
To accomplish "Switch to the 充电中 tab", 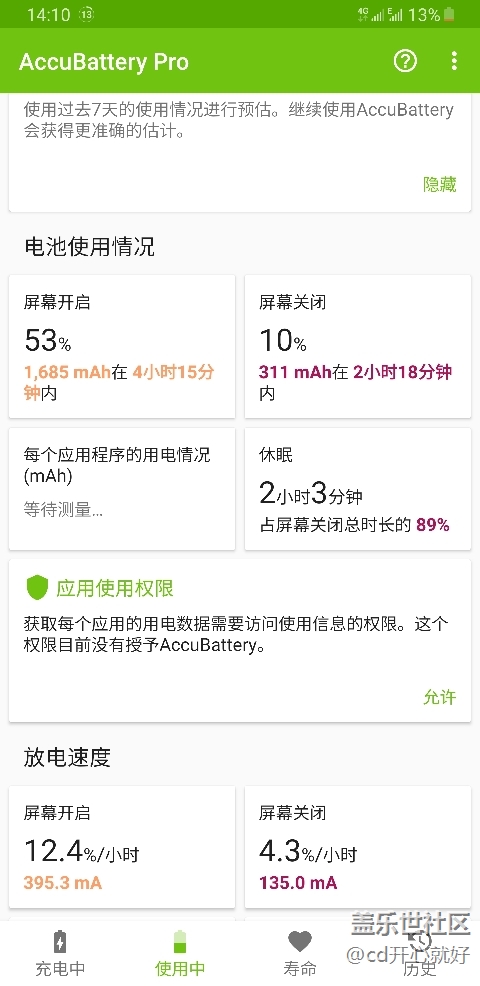I will pos(60,951).
